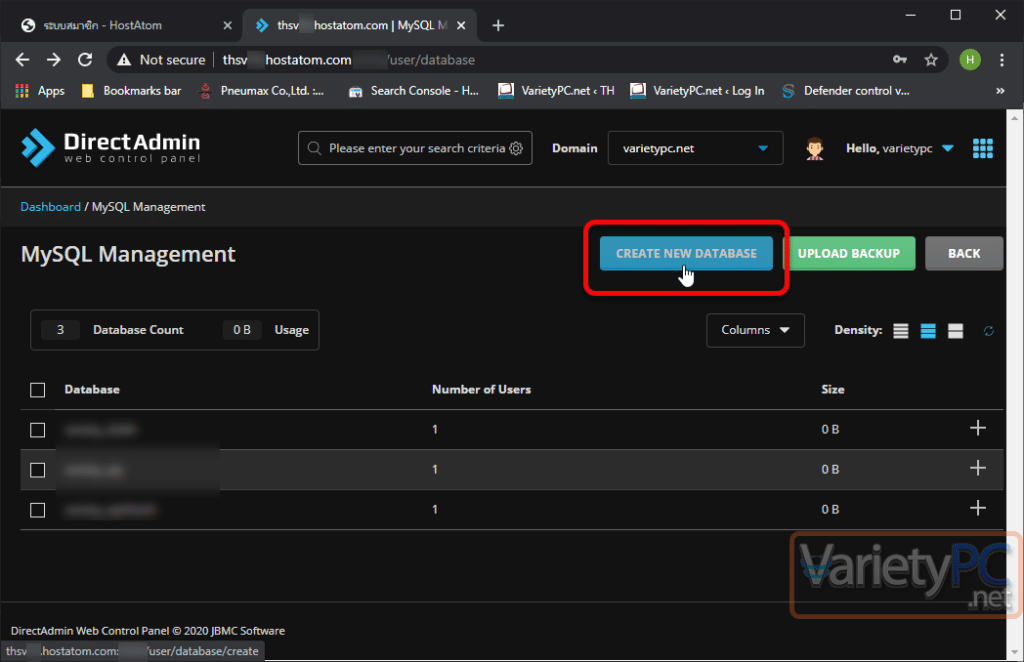Image resolution: width=1024 pixels, height=662 pixels.
Task: Toggle the select-all databases checkbox
Action: point(38,390)
